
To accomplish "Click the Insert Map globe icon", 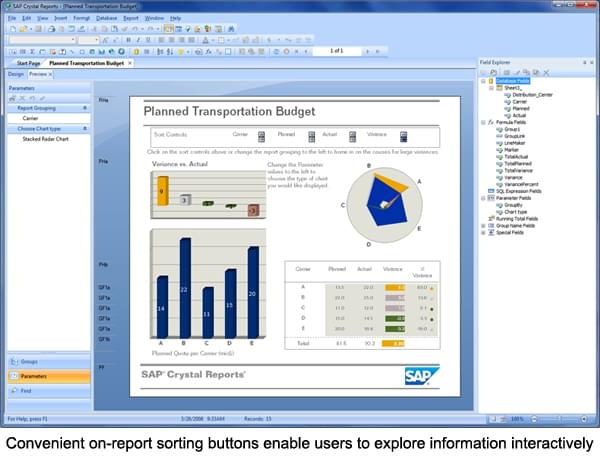I will 111,52.
